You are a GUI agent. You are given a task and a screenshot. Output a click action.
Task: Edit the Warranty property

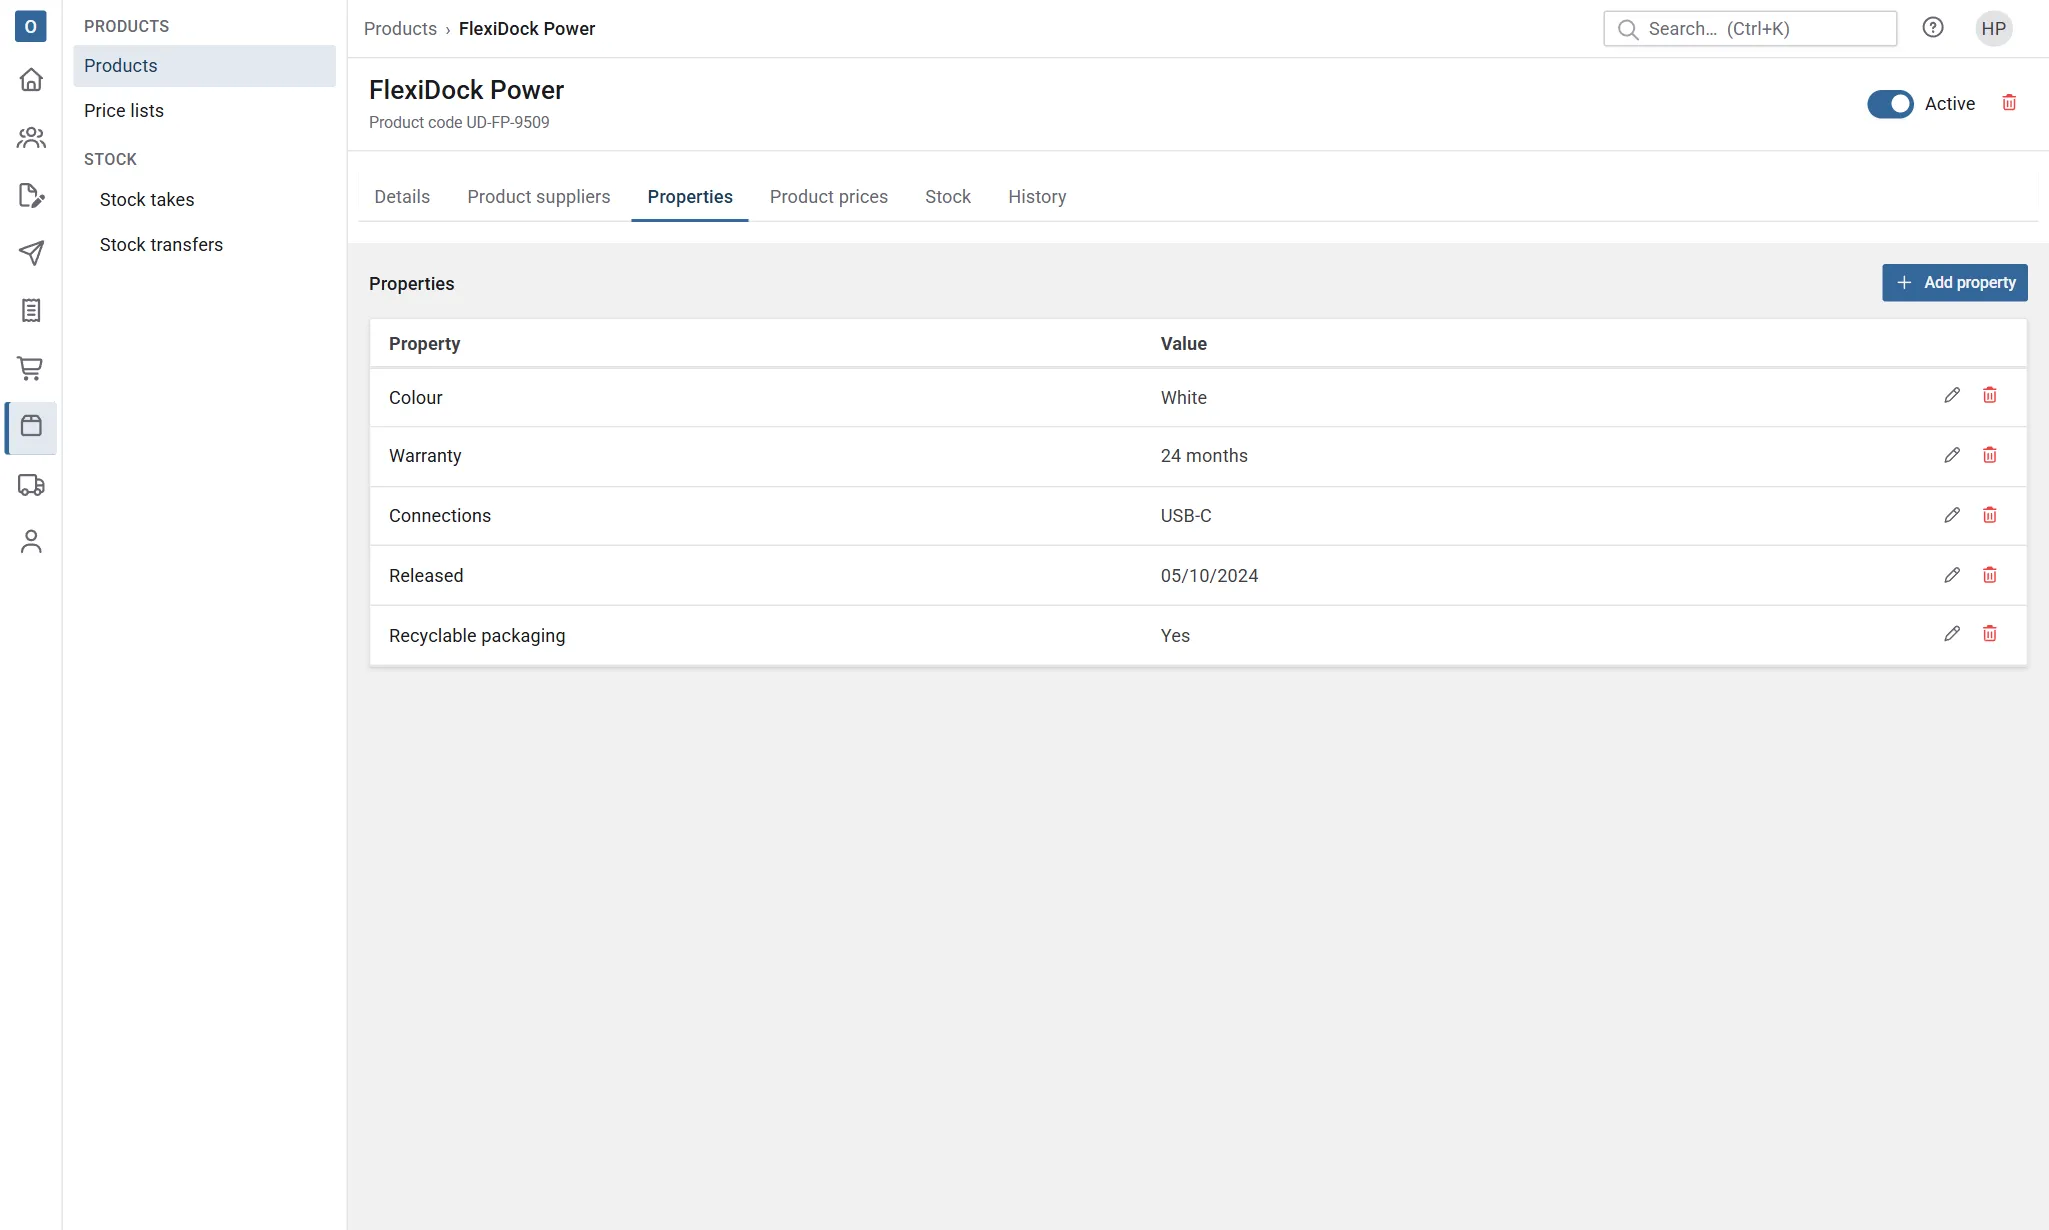pos(1952,455)
